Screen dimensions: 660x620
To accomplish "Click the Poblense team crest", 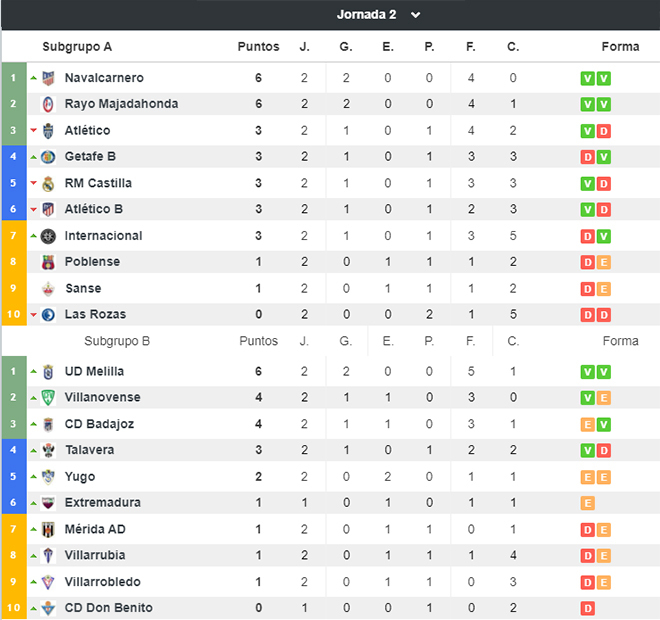I will tap(48, 262).
